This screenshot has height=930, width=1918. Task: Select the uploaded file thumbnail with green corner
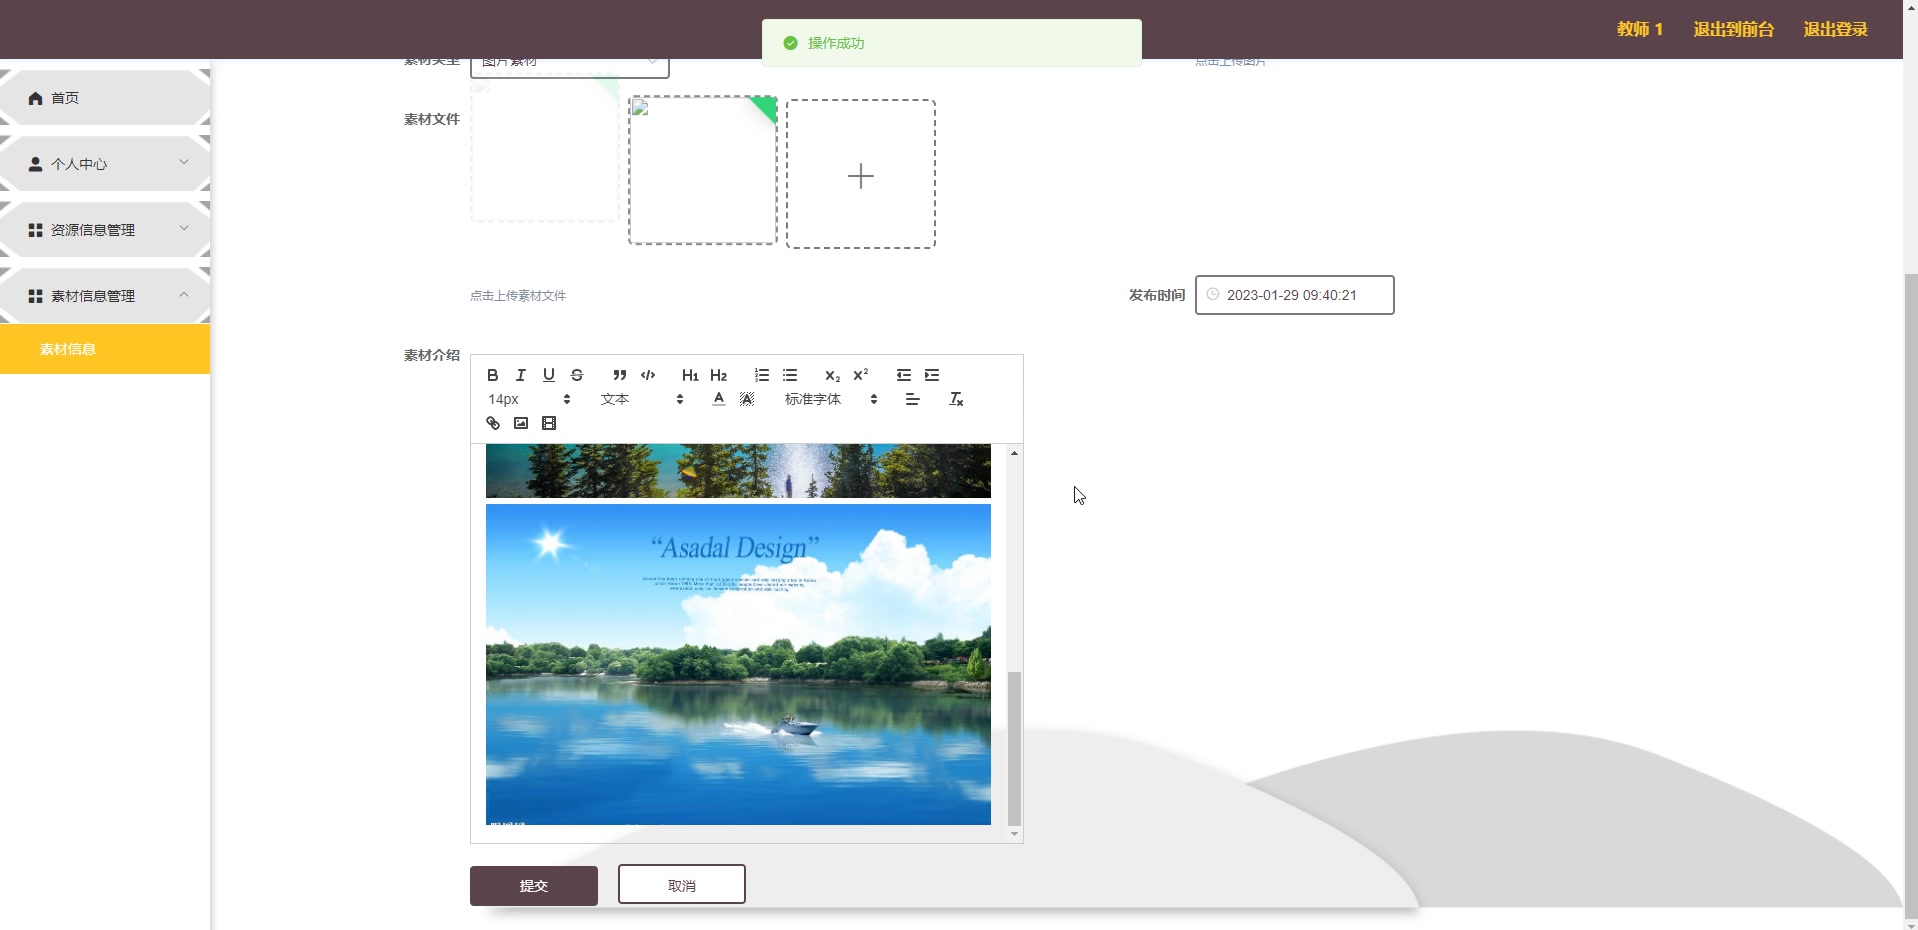pos(703,170)
